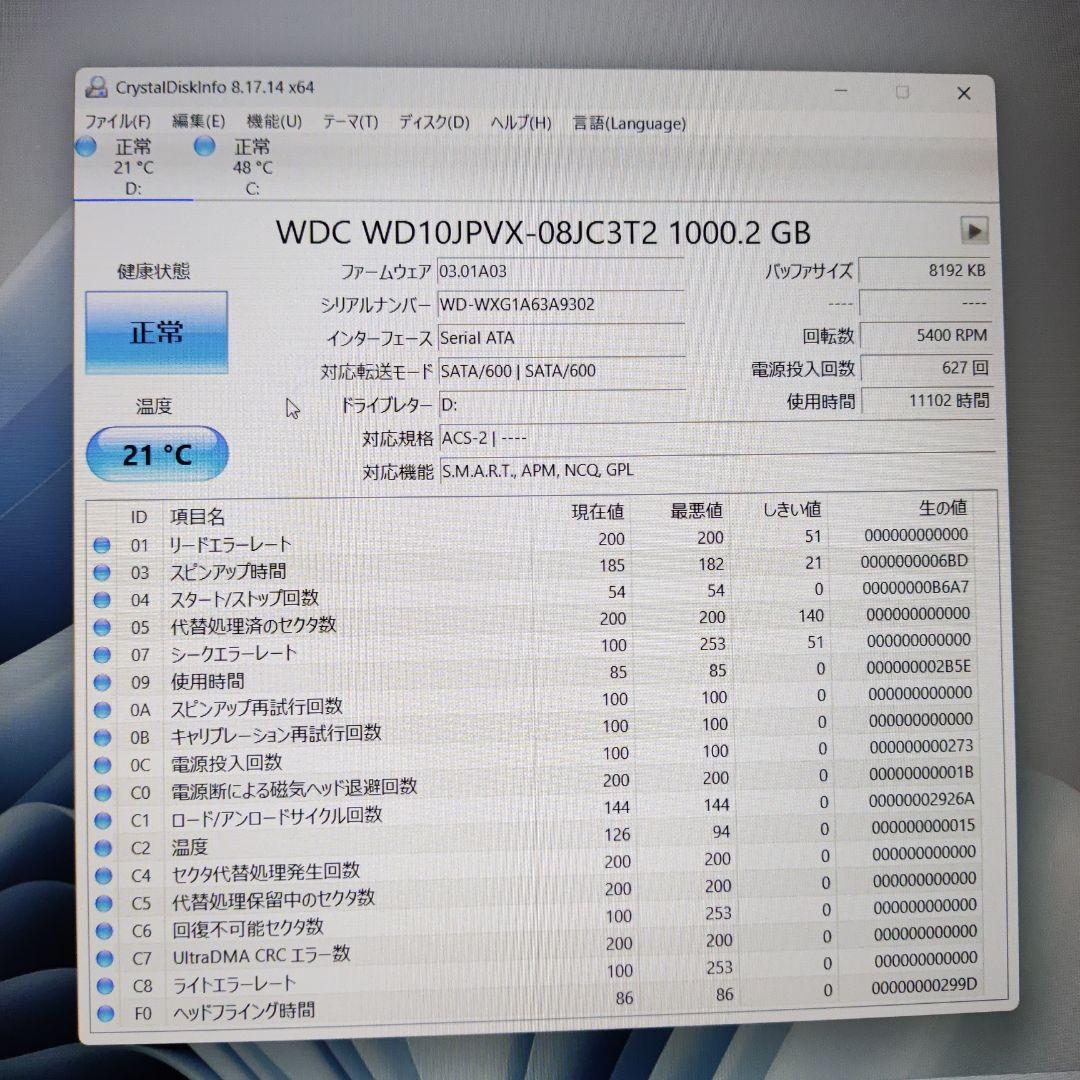This screenshot has width=1080, height=1080.
Task: Click the next disk arrow button
Action: click(975, 231)
